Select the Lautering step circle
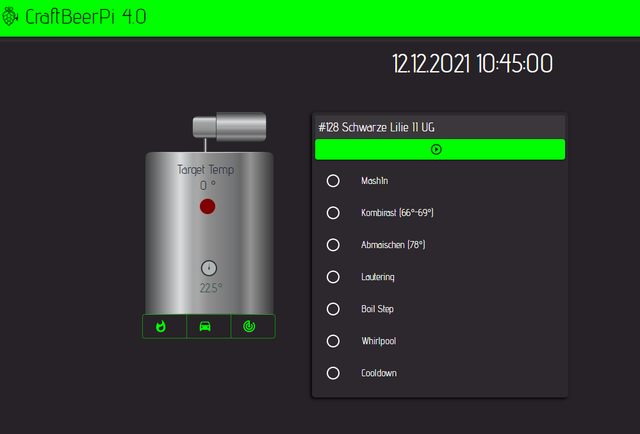This screenshot has height=434, width=640. tap(333, 277)
